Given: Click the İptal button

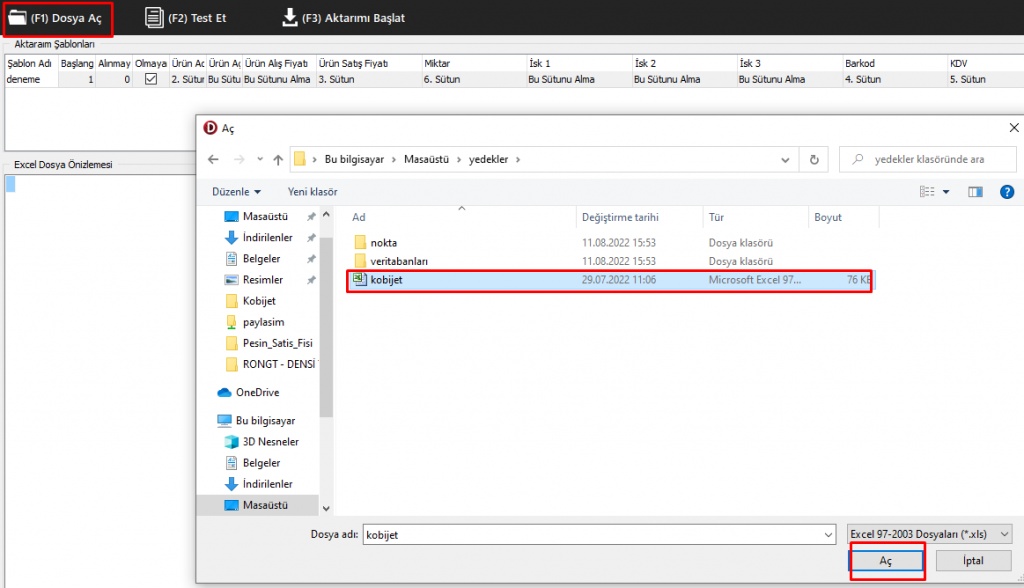Looking at the screenshot, I should [x=973, y=561].
